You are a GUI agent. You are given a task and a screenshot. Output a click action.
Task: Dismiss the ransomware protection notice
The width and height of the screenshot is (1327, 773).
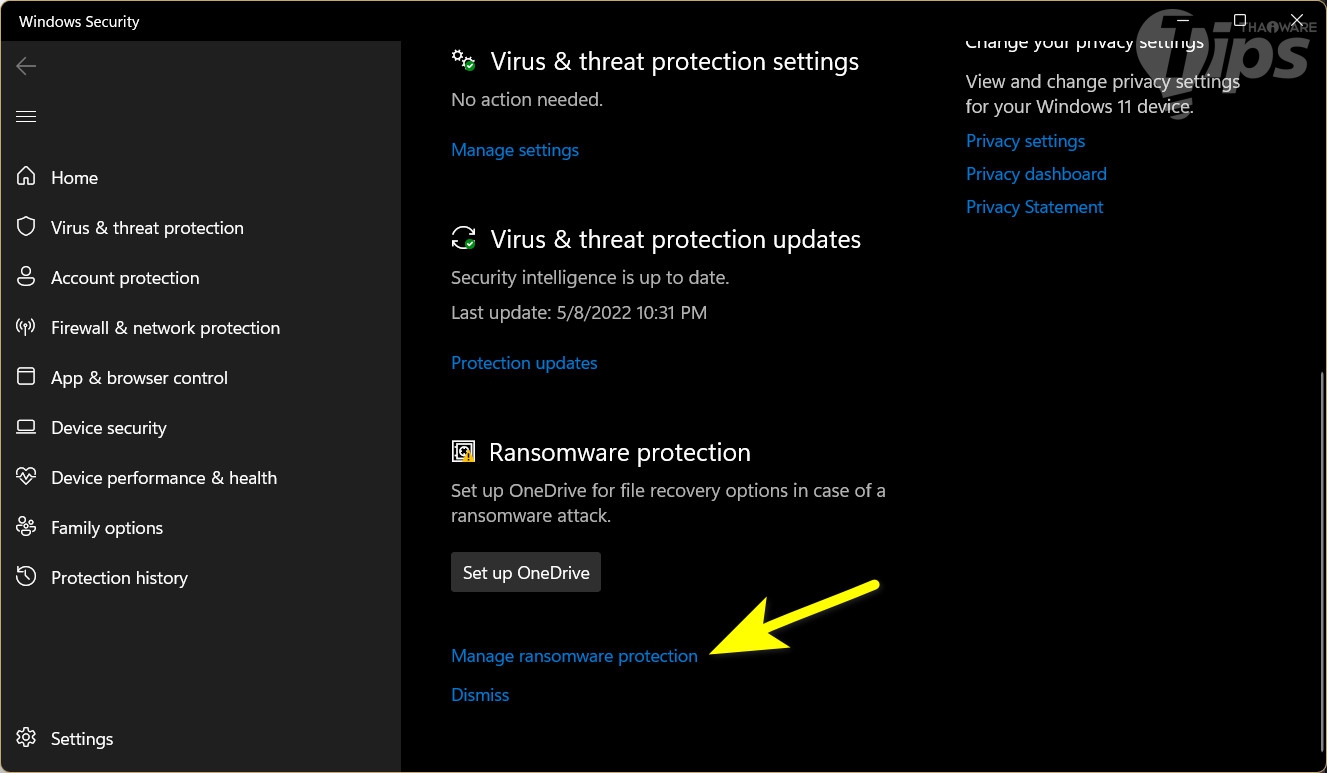coord(480,695)
